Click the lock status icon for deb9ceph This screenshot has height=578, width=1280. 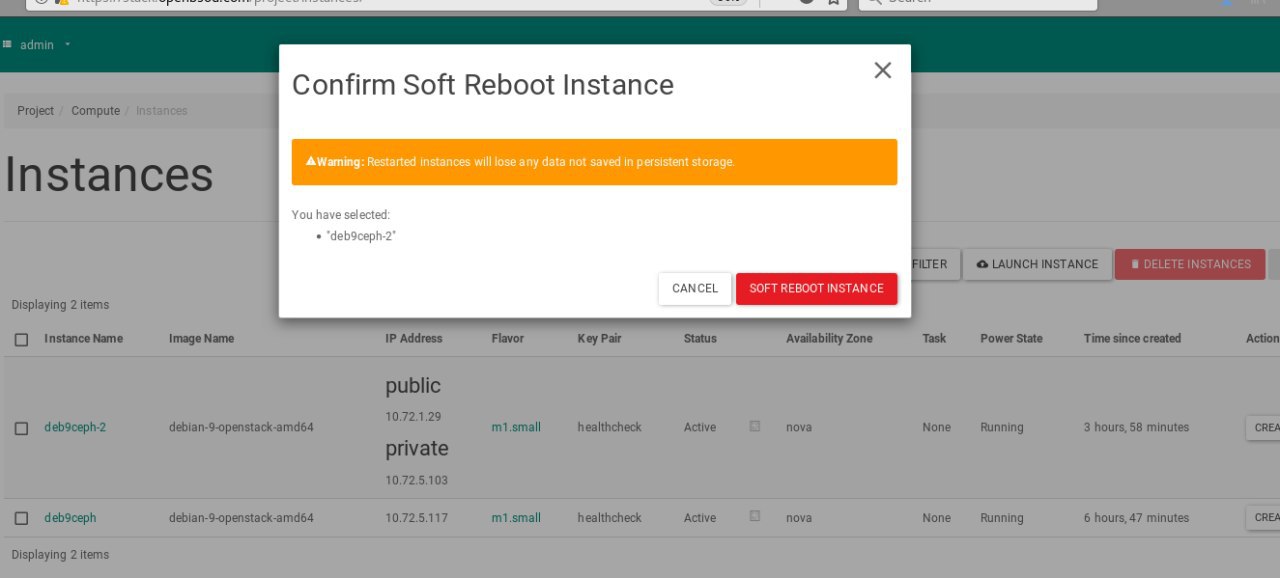pos(755,516)
